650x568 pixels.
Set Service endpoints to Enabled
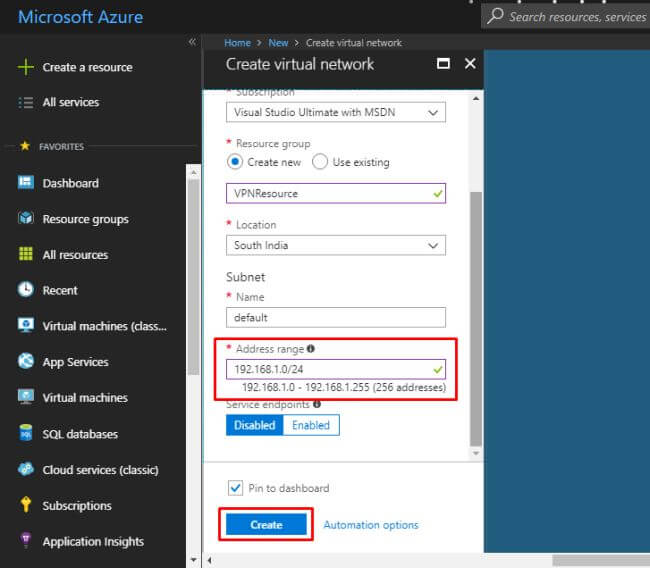311,425
